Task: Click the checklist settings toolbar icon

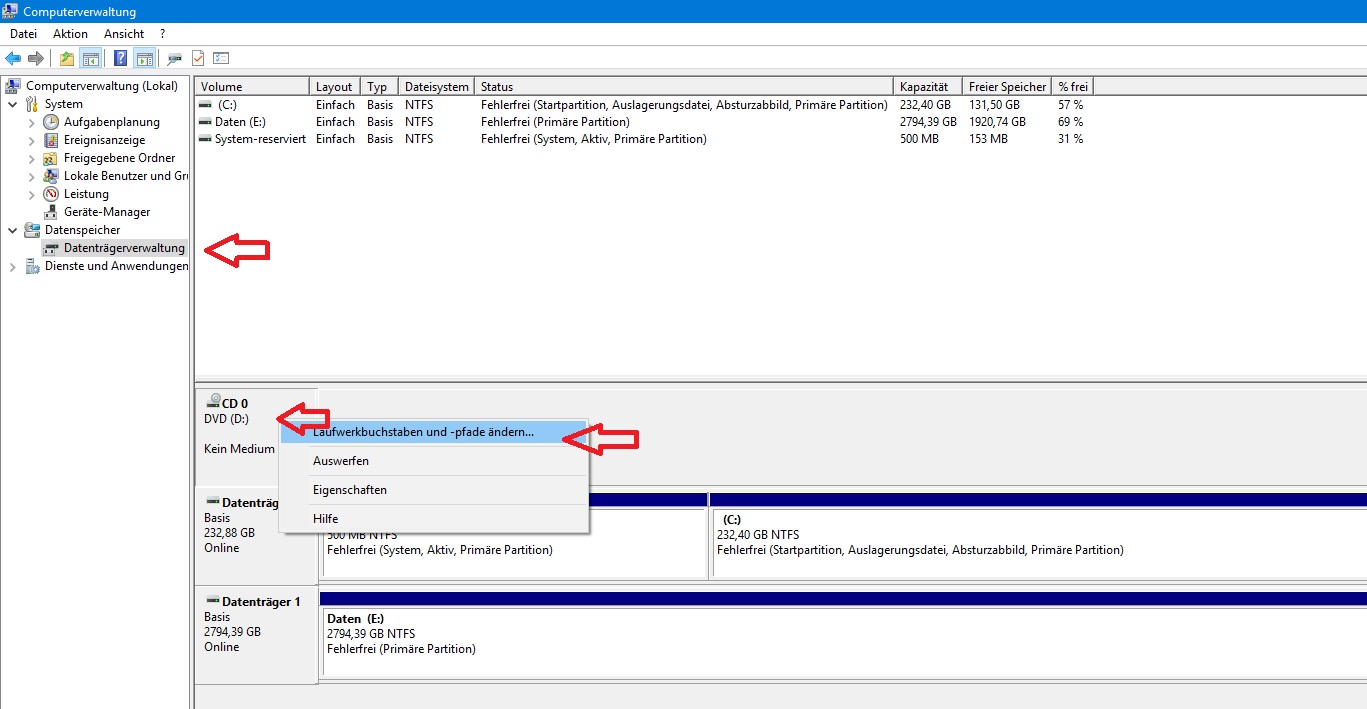Action: (221, 58)
